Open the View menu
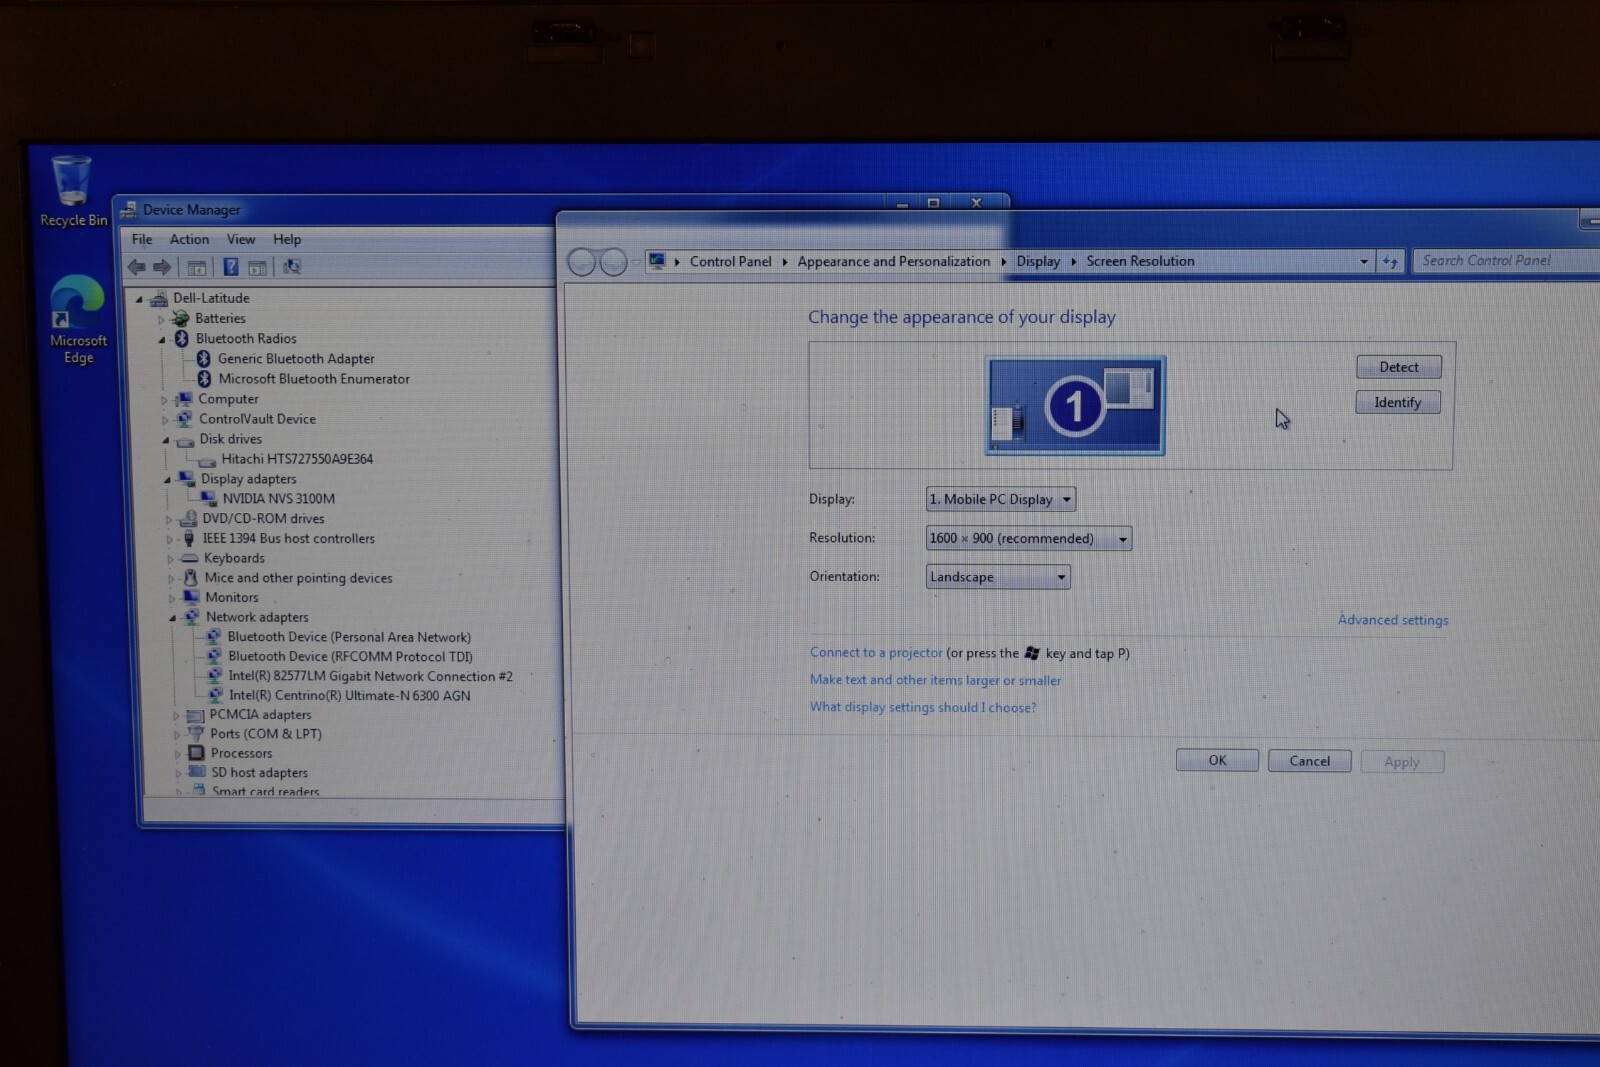Viewport: 1600px width, 1067px height. [241, 239]
